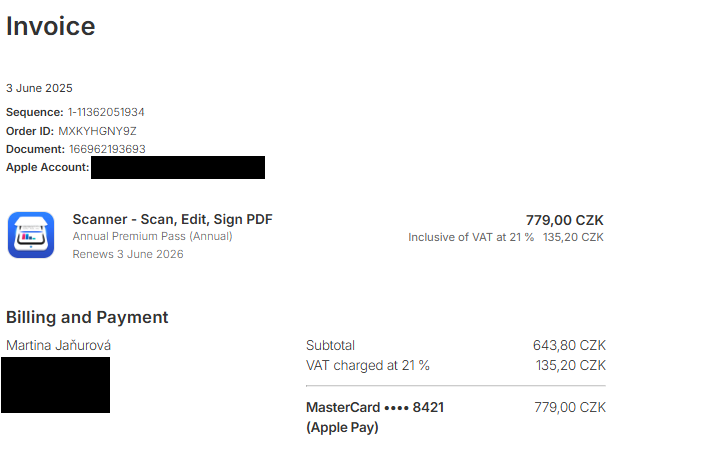Open the Scanner - Scan, Edit, Sign PDF title

pos(172,220)
